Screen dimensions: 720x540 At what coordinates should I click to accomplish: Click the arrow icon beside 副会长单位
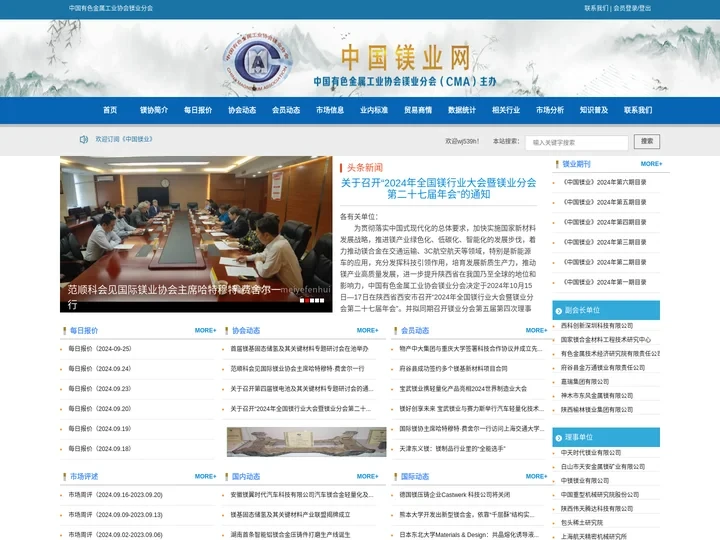(558, 311)
